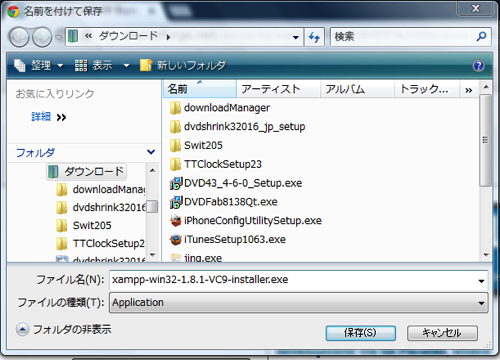Click the Back navigation arrow
Viewport: 500px width, 360px height.
(x=19, y=37)
